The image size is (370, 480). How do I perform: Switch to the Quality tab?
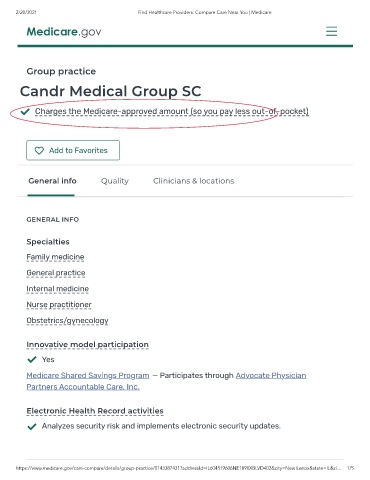[115, 181]
